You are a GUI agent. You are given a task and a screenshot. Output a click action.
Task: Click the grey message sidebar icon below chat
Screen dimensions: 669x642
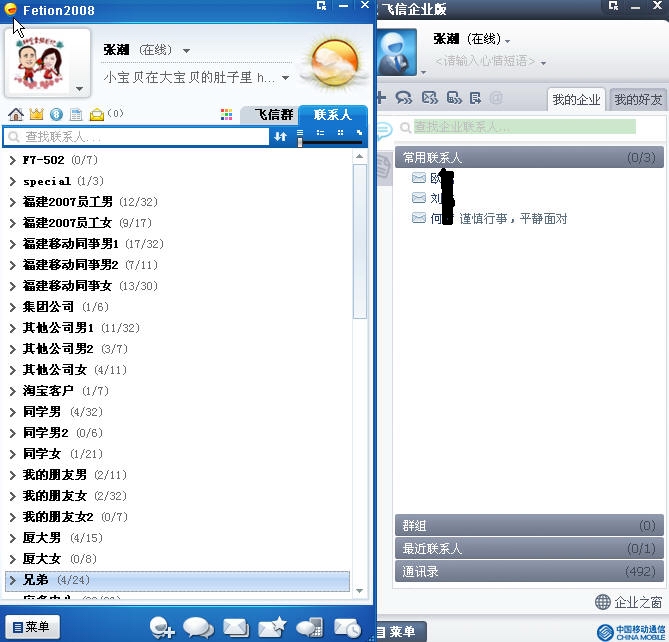click(x=384, y=166)
